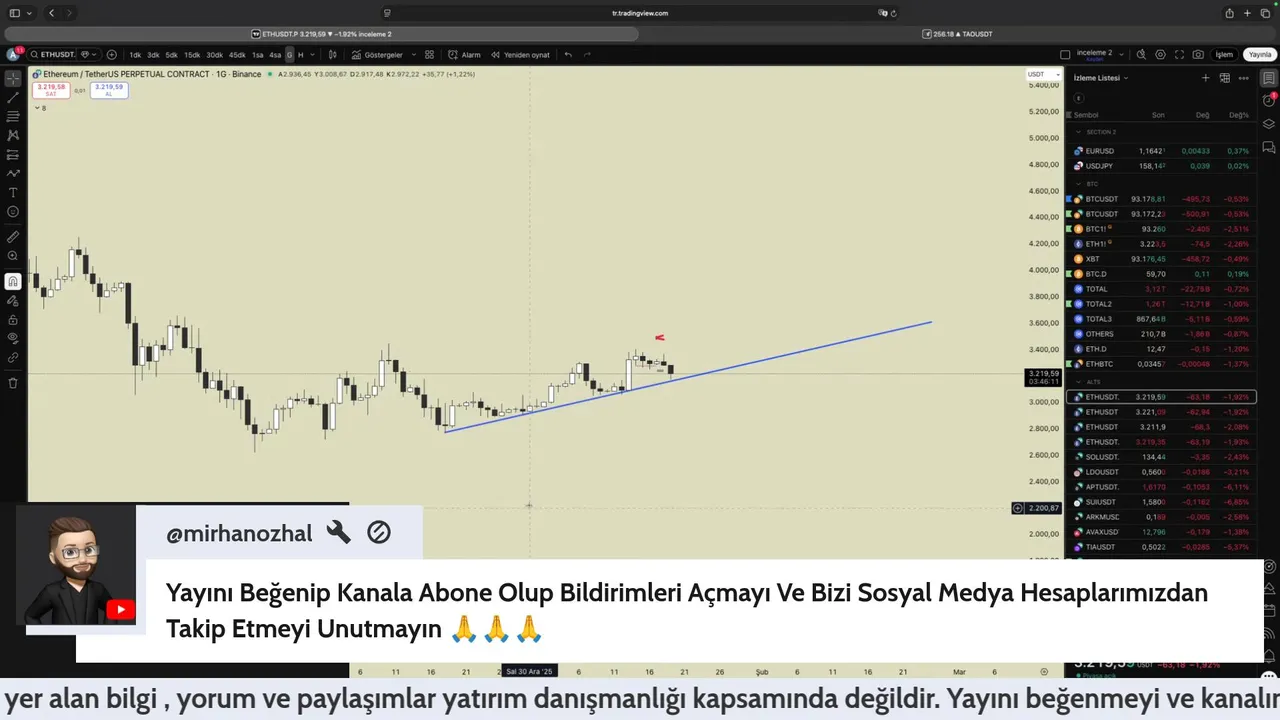The height and width of the screenshot is (720, 1280).
Task: Click the add symbol compare plus icon
Action: 111,54
